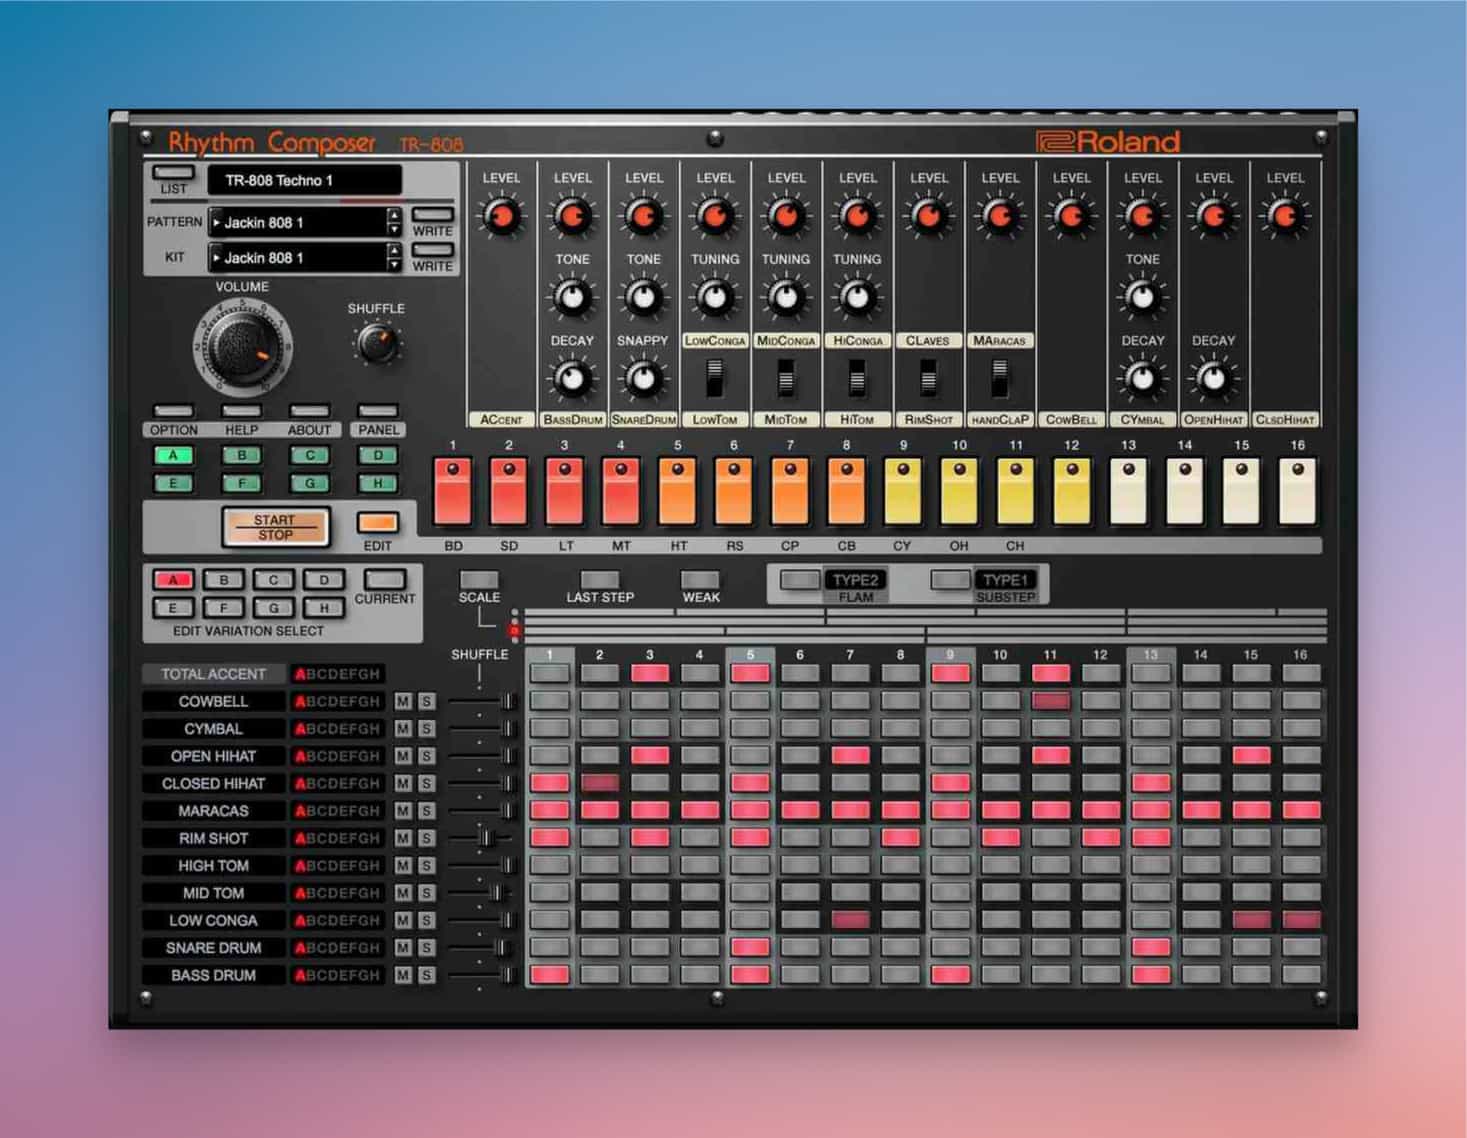Flip the LowConga/LowTom selector switch

714,379
